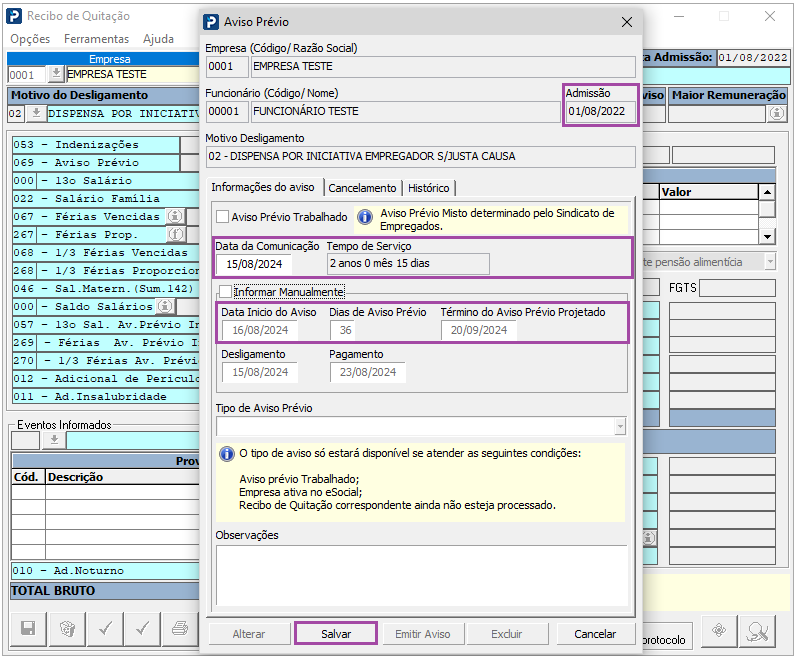Click info icon next to Férias Vencidas
This screenshot has width=795, height=656.
pyautogui.click(x=175, y=216)
